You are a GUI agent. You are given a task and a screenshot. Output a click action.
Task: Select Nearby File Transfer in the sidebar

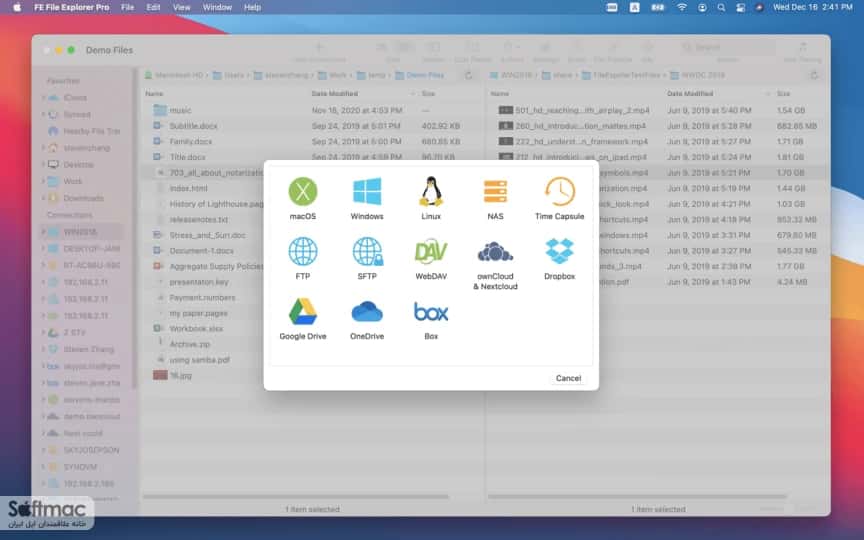(84, 131)
